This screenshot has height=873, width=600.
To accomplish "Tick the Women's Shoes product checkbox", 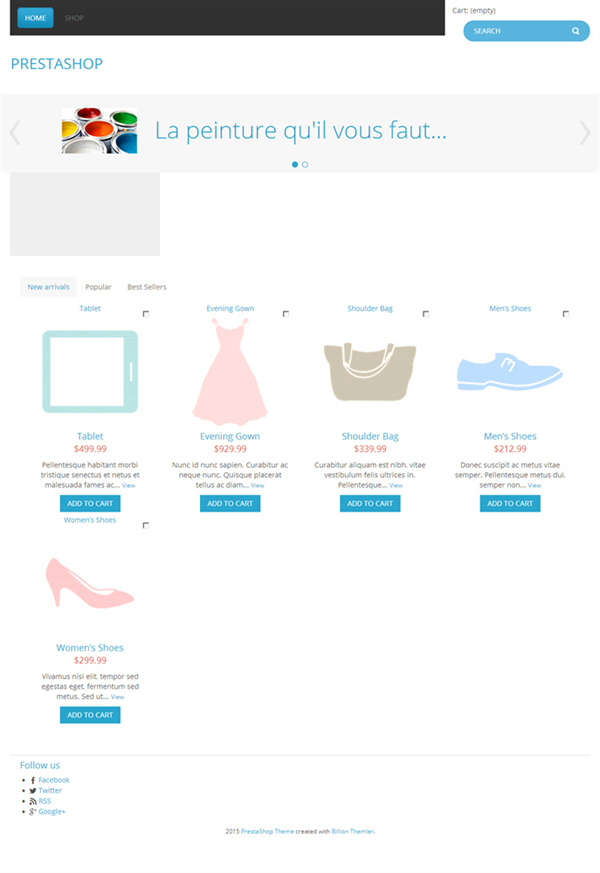I will point(146,526).
